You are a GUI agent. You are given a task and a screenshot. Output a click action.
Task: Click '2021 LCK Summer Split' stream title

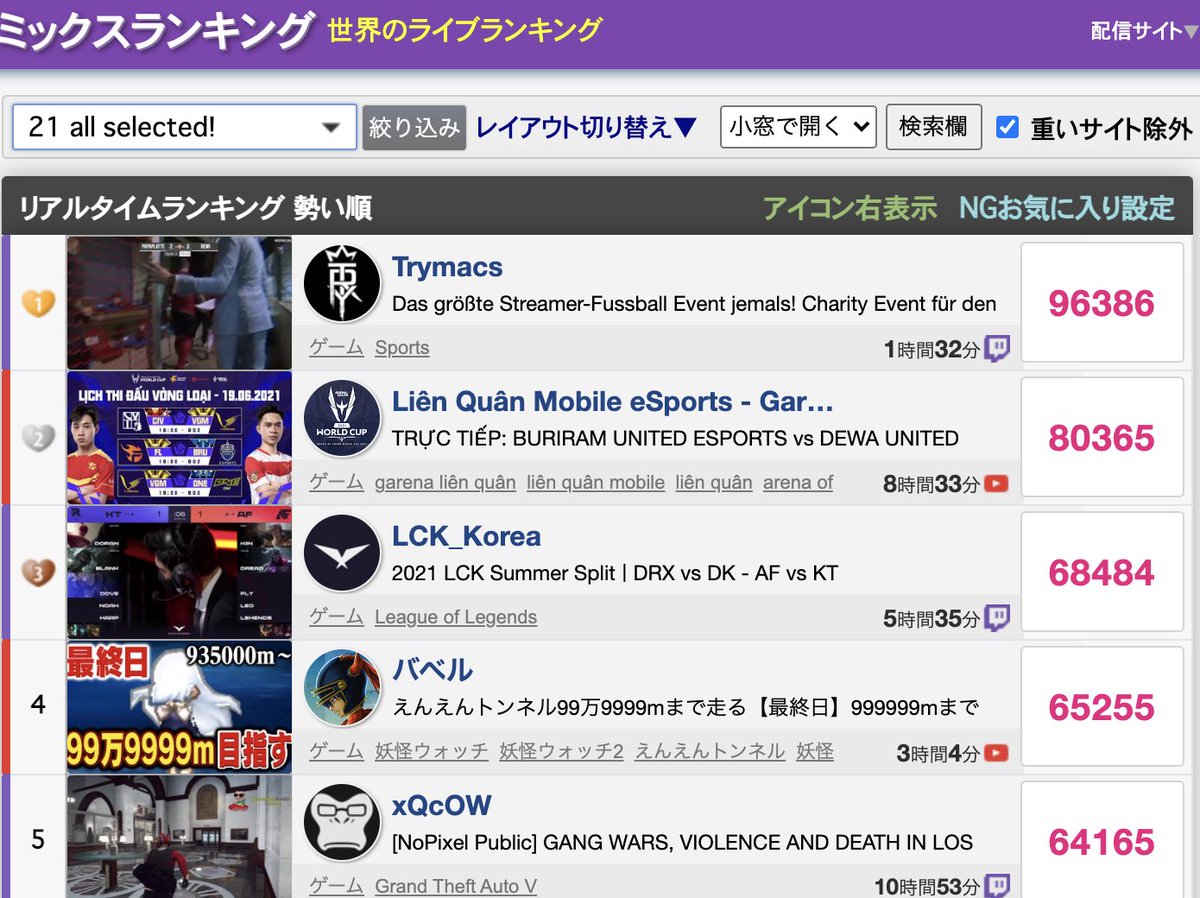[x=615, y=573]
